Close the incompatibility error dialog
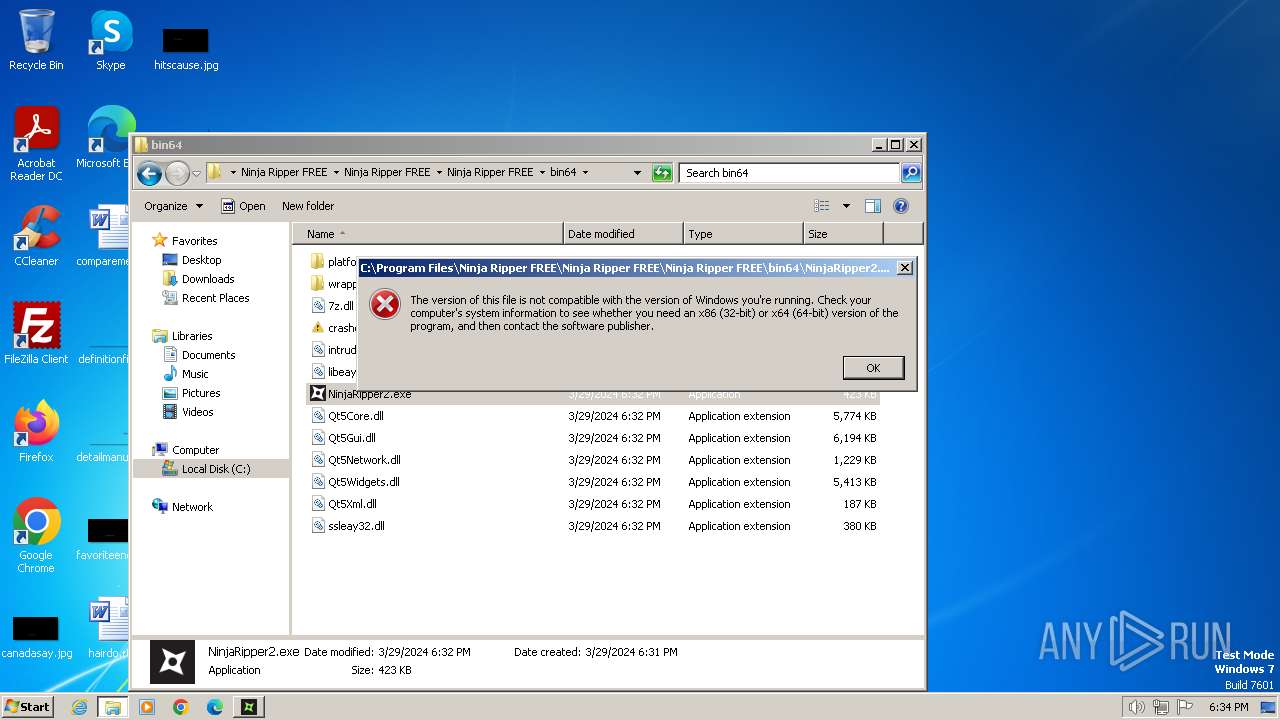Screen dimensions: 1280x720 904,268
